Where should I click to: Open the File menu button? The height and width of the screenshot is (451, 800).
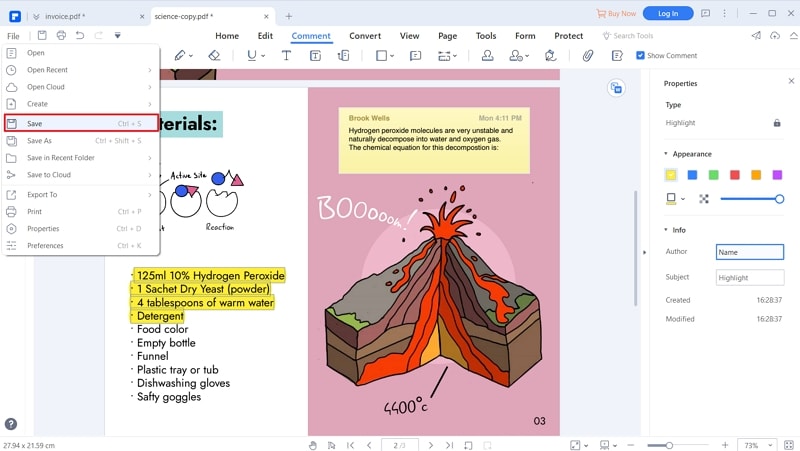pos(13,36)
